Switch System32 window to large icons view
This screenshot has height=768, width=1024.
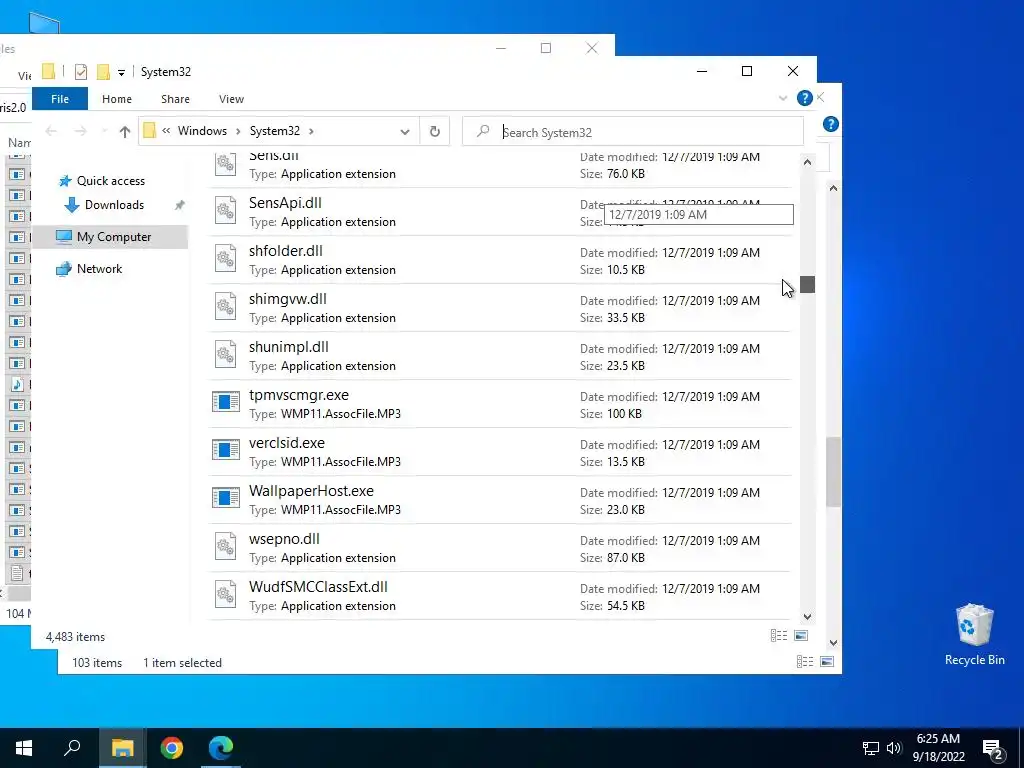[x=801, y=636]
